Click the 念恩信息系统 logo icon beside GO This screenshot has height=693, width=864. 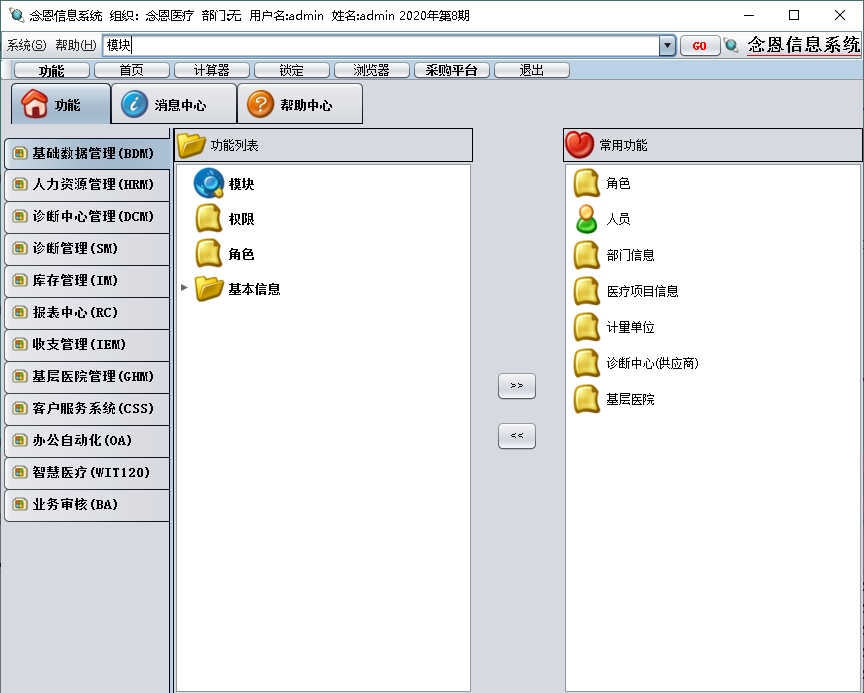[x=731, y=45]
